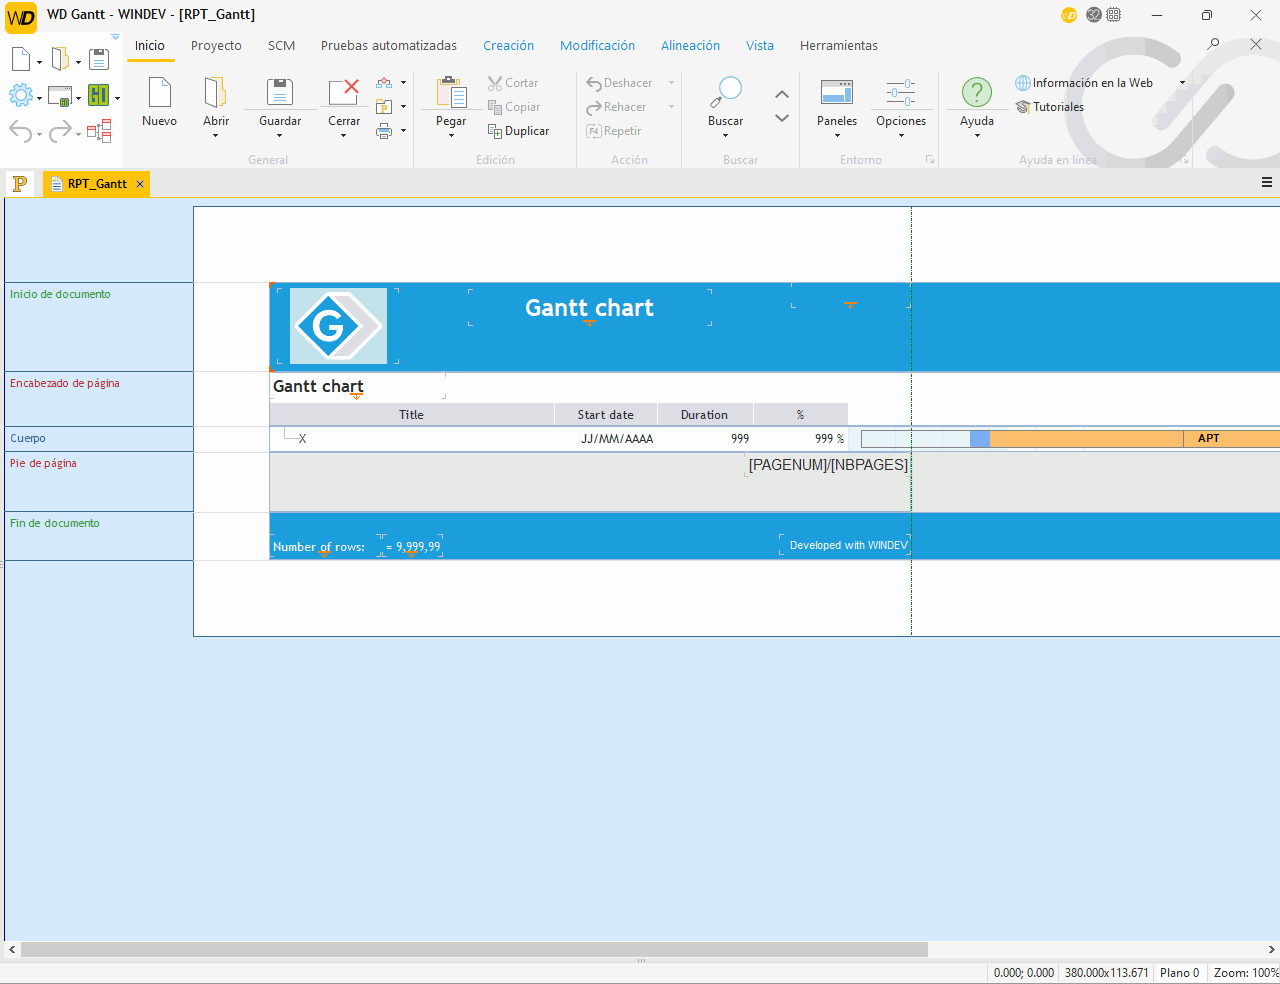Click the Guardar floppy disk icon
Screen dimensions: 1280x984
pos(280,92)
